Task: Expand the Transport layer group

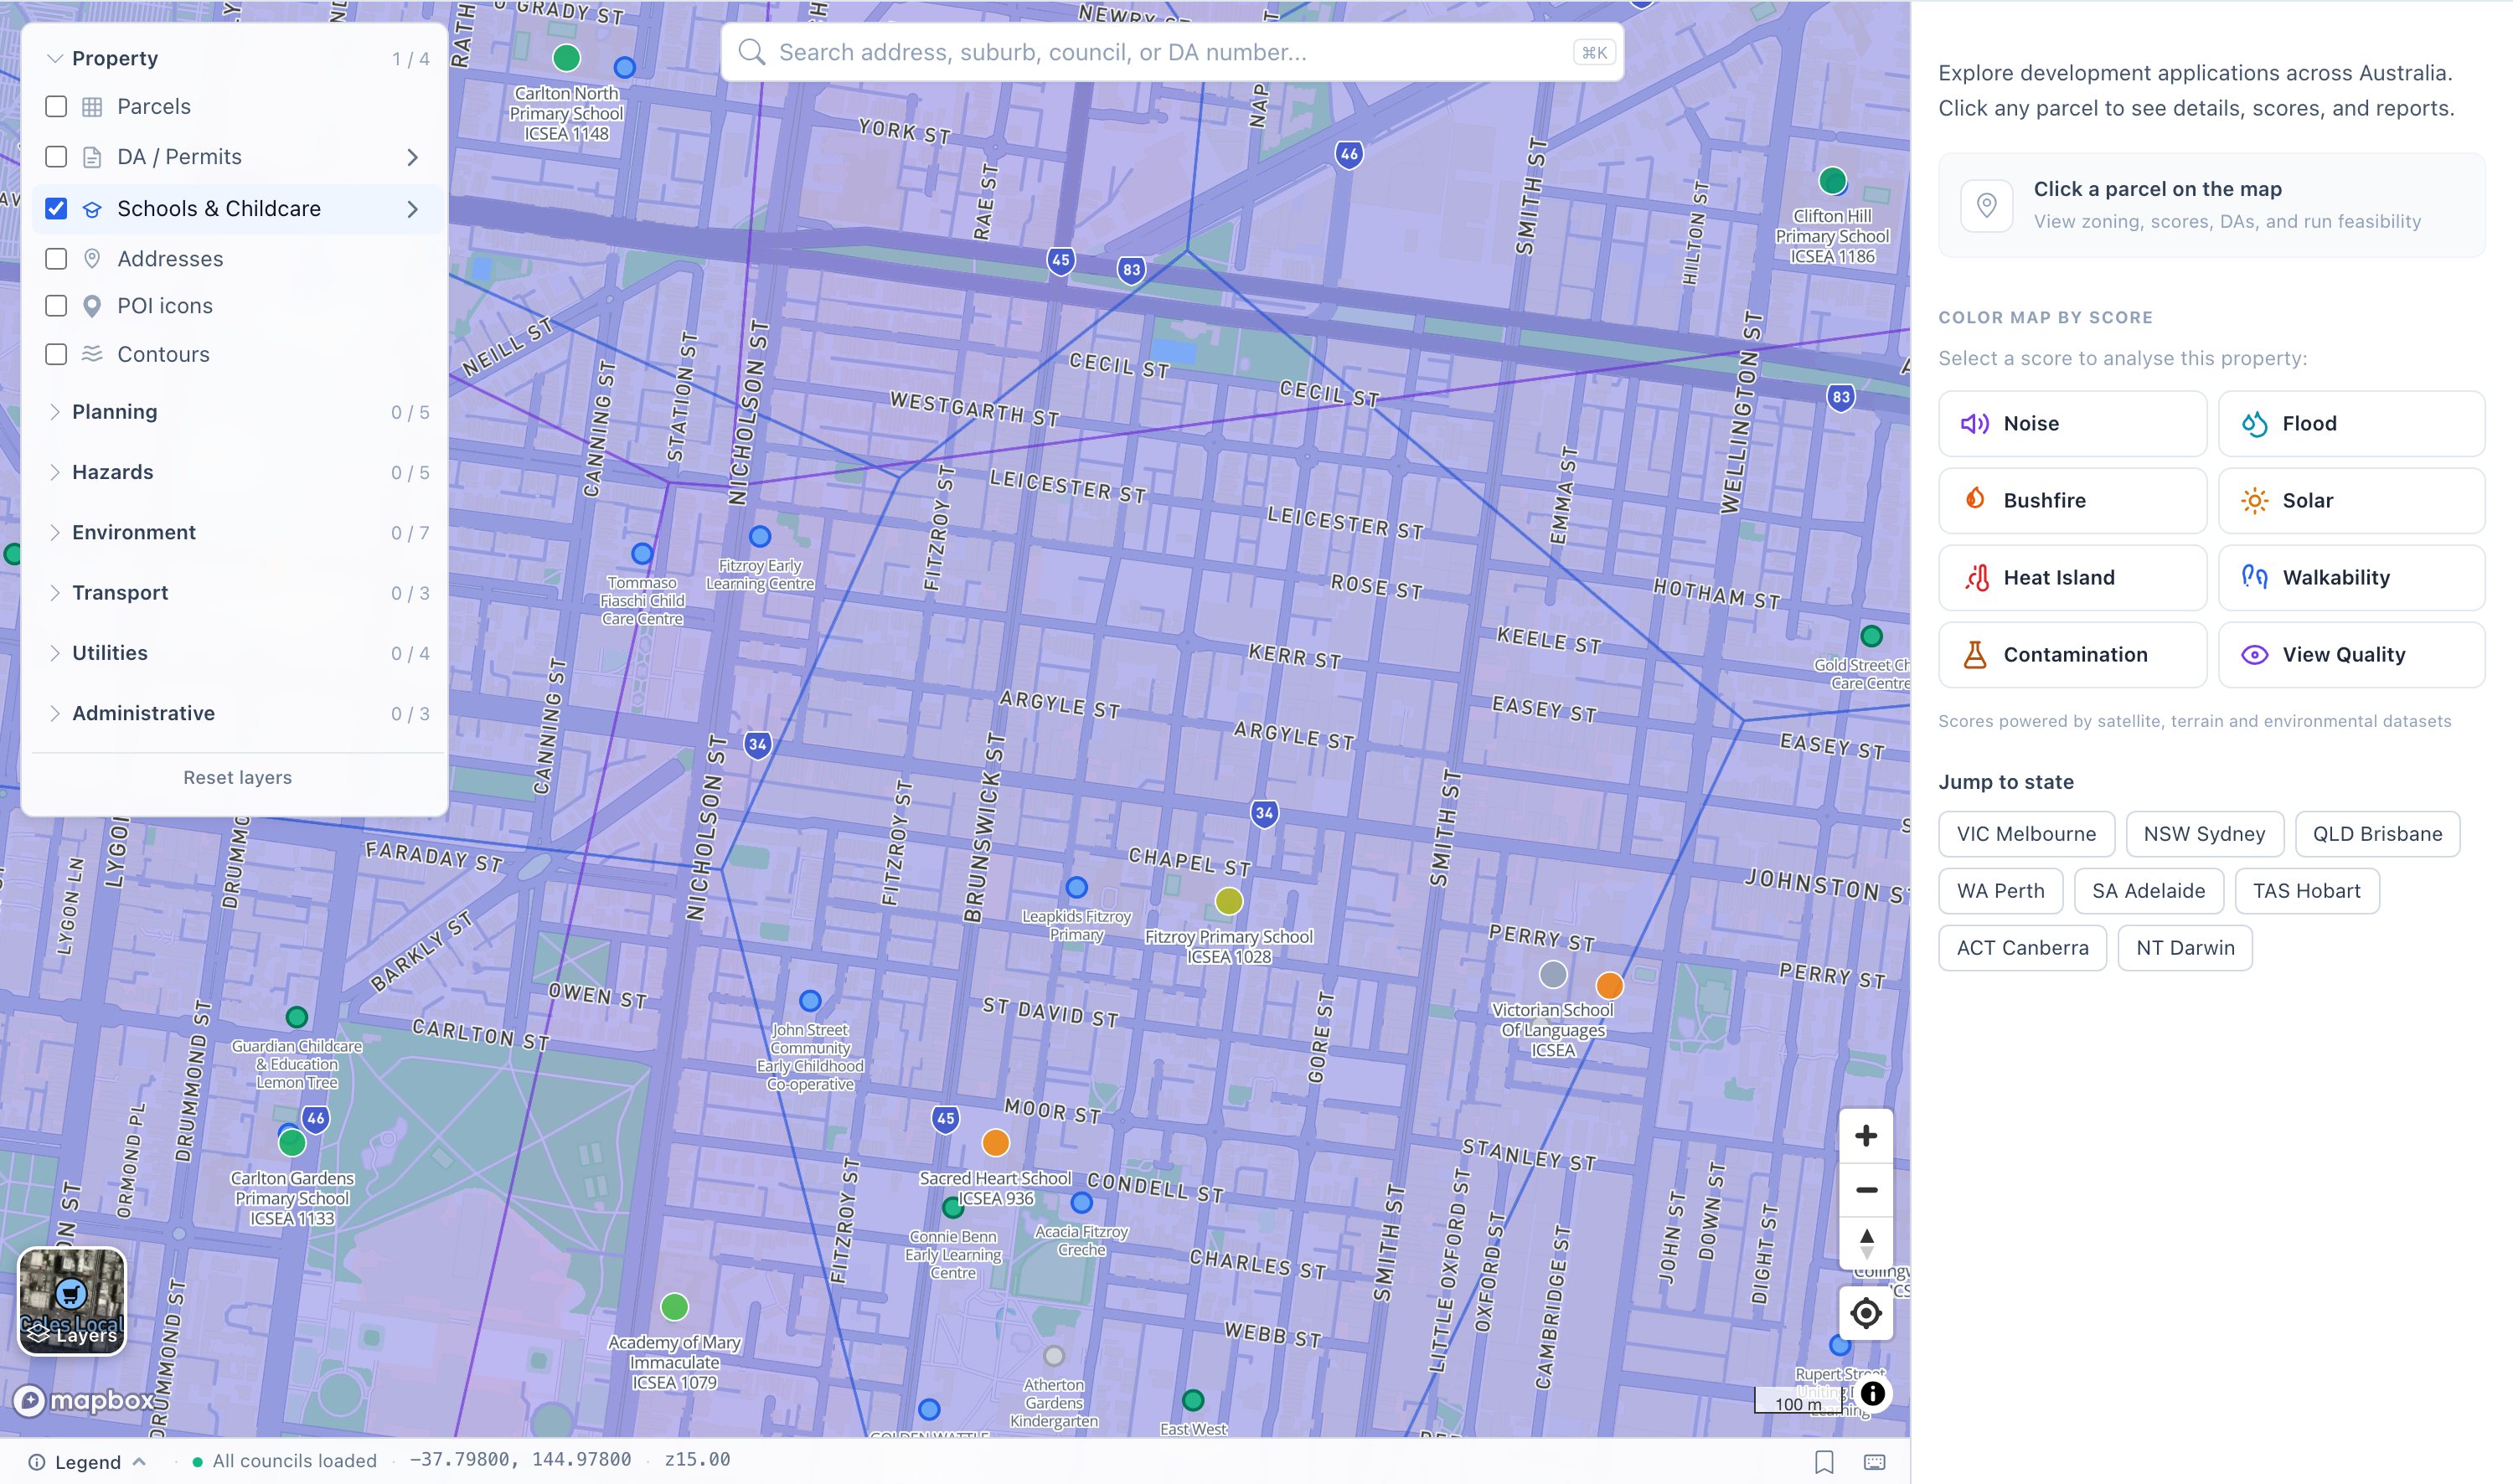Action: 237,593
